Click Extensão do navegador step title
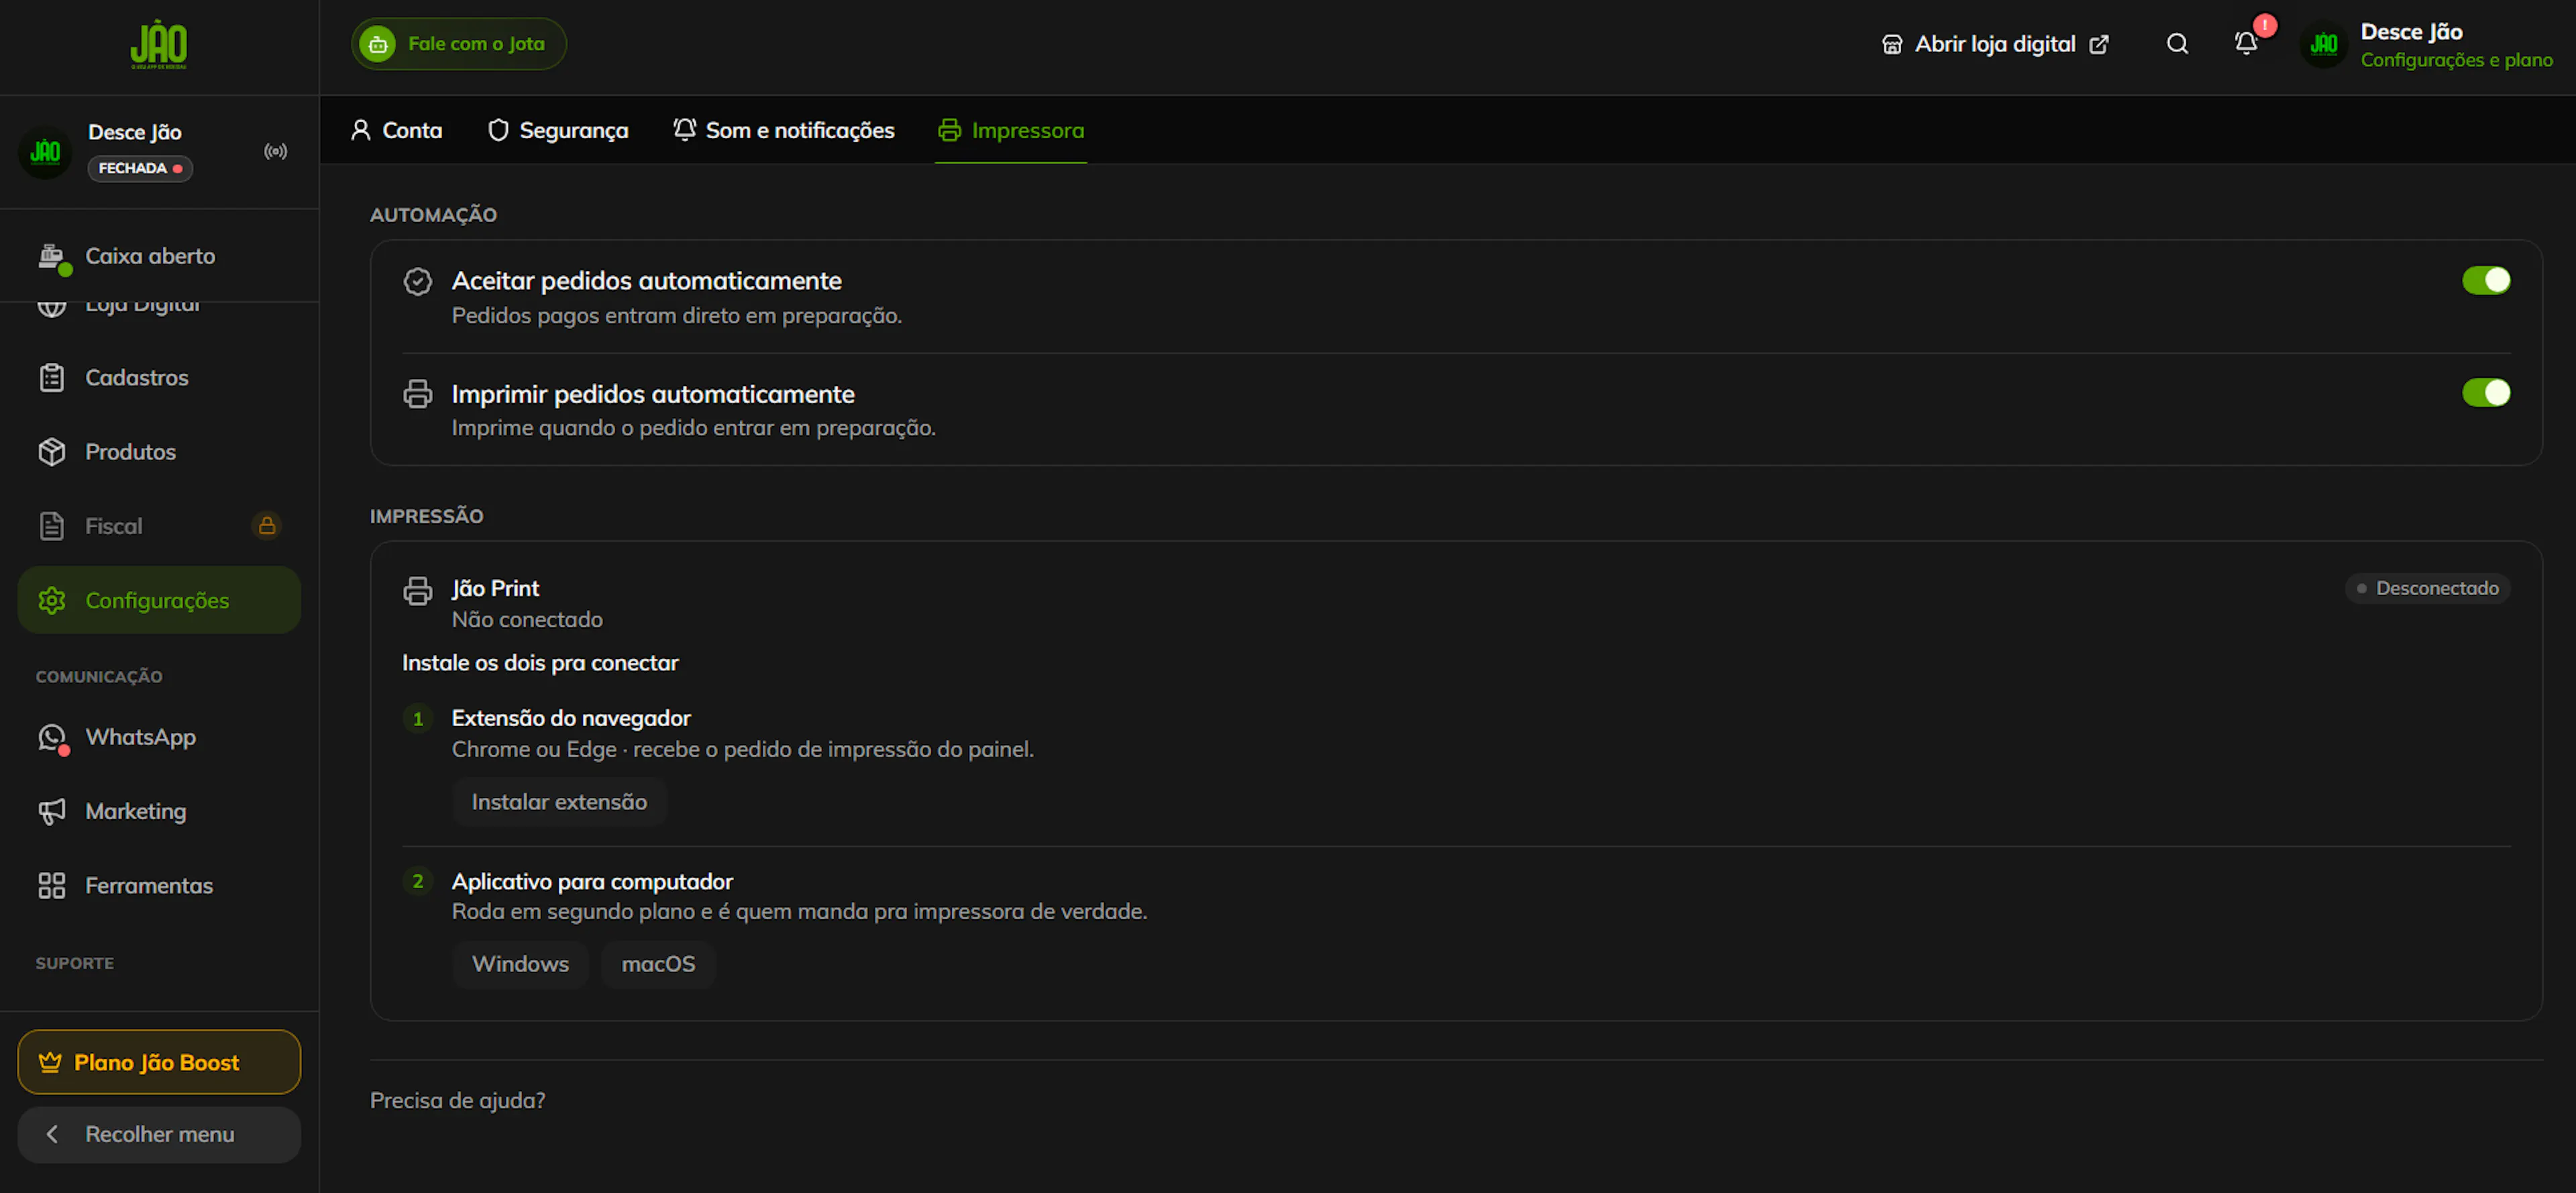The width and height of the screenshot is (2576, 1193). pos(571,718)
